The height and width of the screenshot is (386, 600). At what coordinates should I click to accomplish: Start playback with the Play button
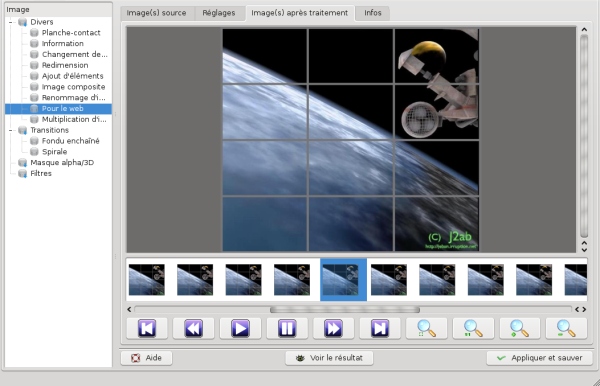click(x=240, y=328)
